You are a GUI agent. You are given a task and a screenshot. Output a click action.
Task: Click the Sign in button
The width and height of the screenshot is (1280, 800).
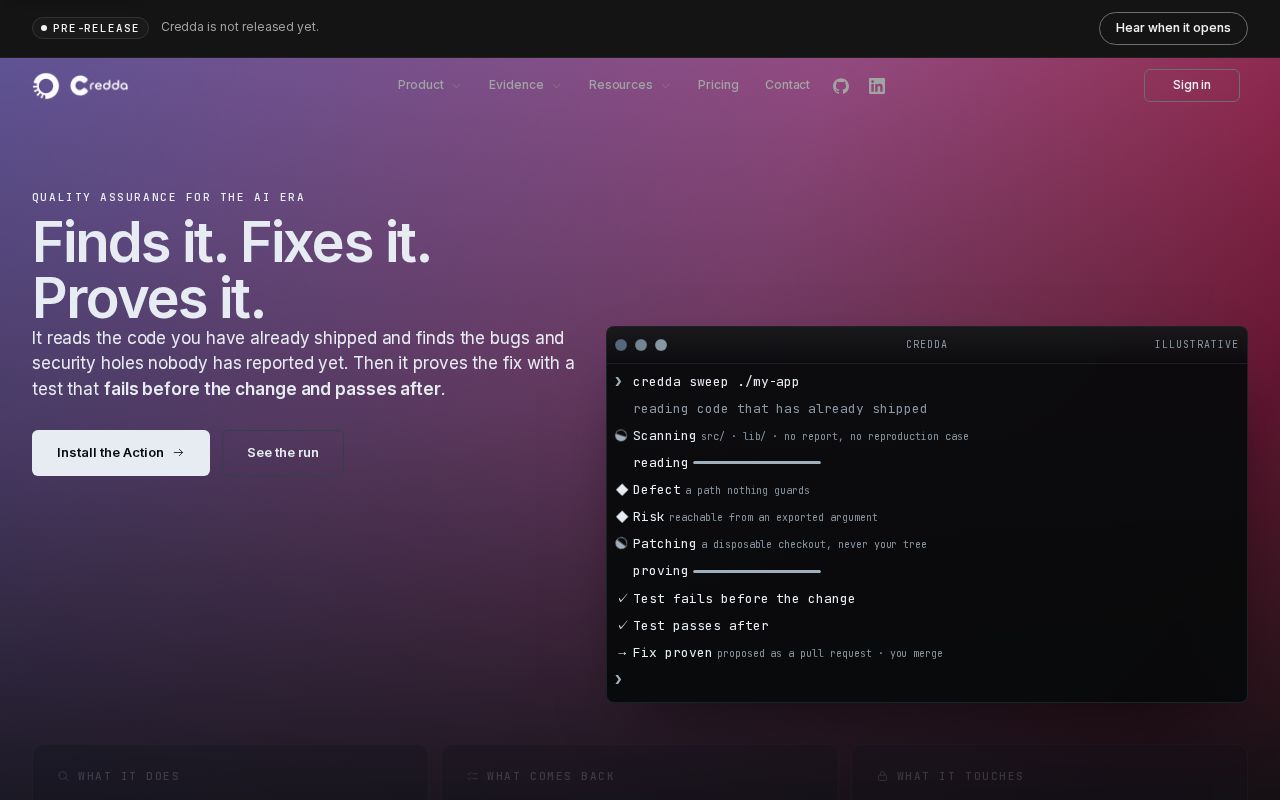pyautogui.click(x=1192, y=85)
